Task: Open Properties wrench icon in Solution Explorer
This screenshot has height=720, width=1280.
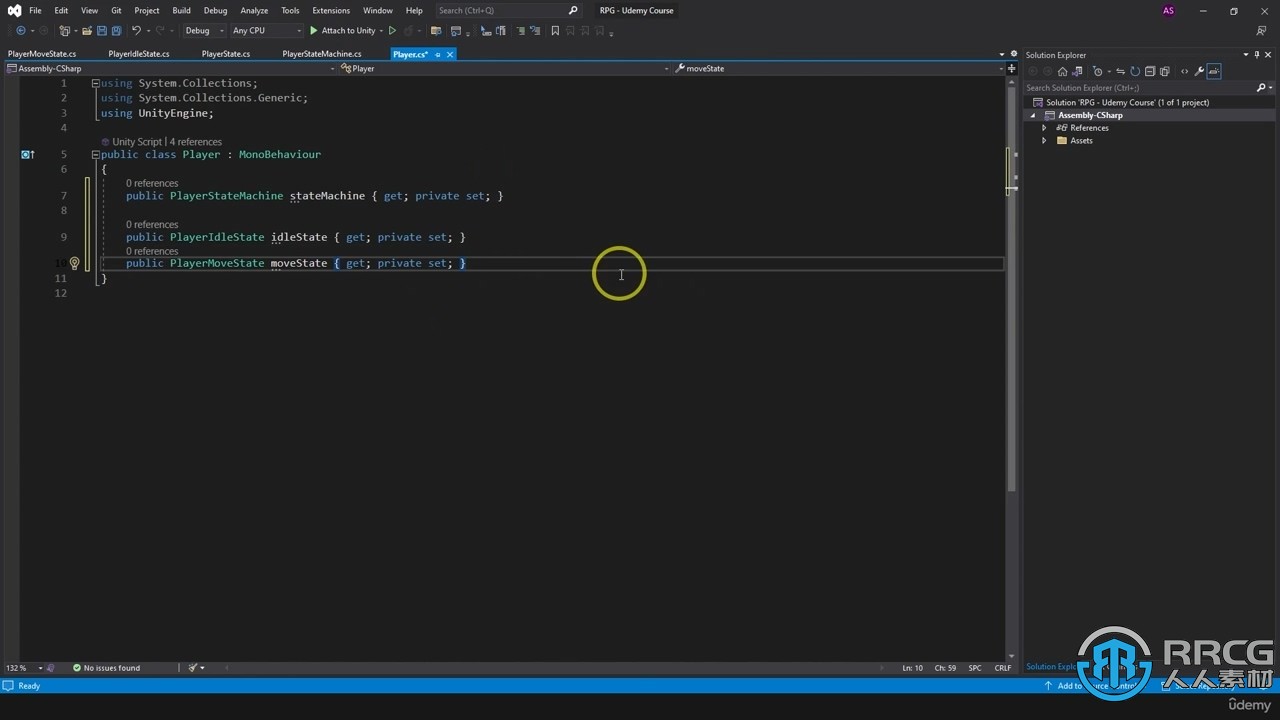Action: click(1199, 71)
